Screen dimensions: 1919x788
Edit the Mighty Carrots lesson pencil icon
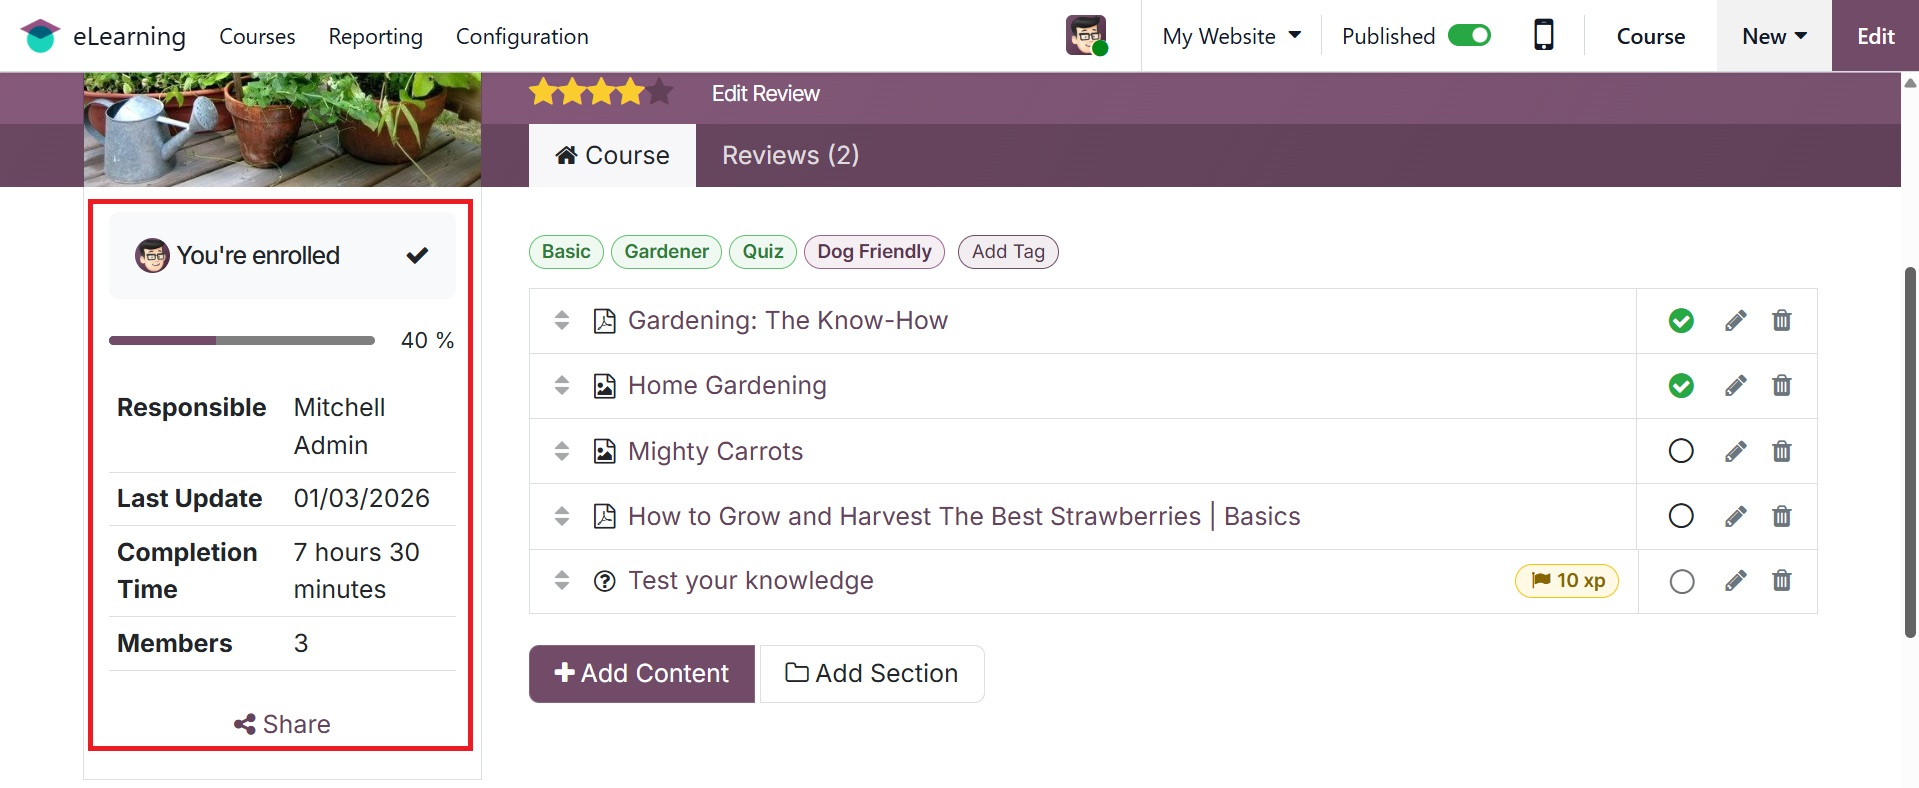click(x=1735, y=451)
